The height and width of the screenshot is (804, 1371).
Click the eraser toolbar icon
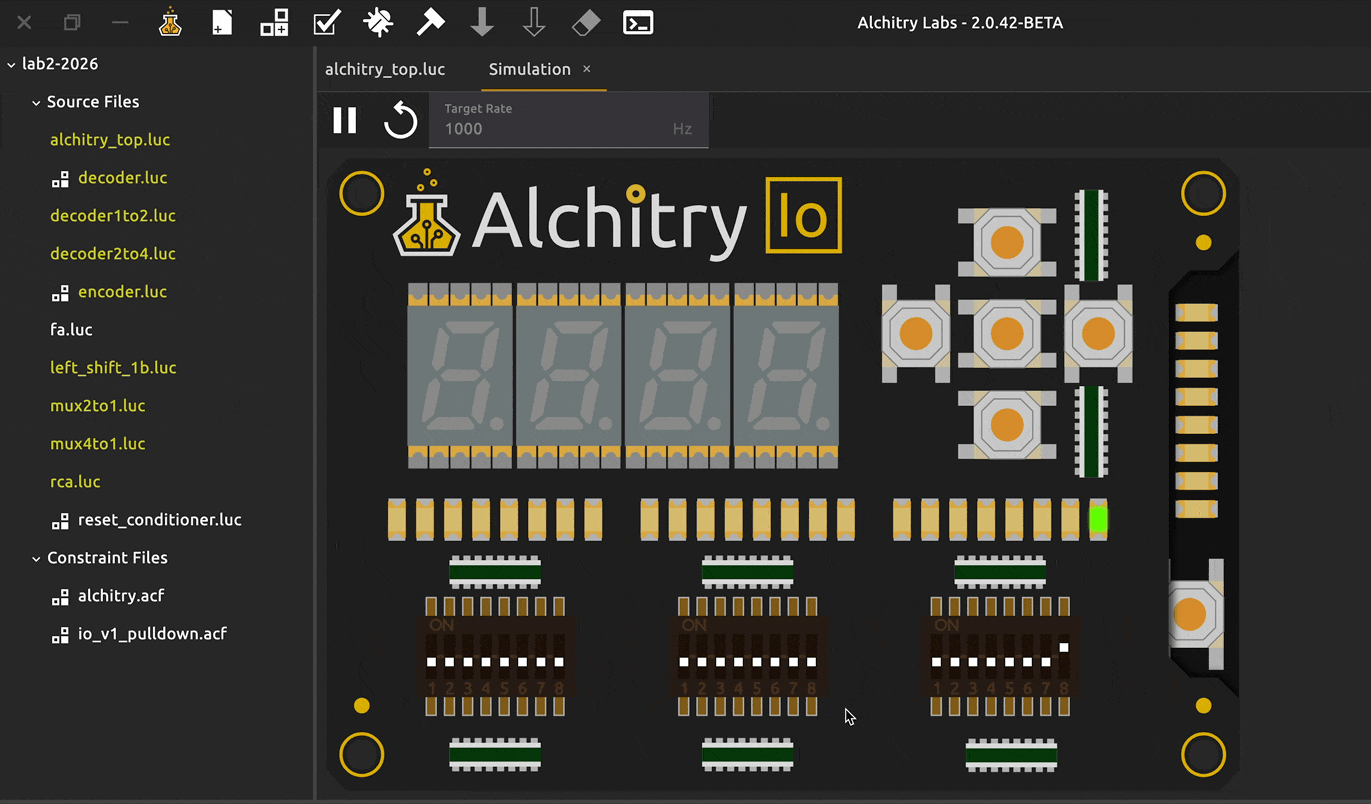pos(586,22)
